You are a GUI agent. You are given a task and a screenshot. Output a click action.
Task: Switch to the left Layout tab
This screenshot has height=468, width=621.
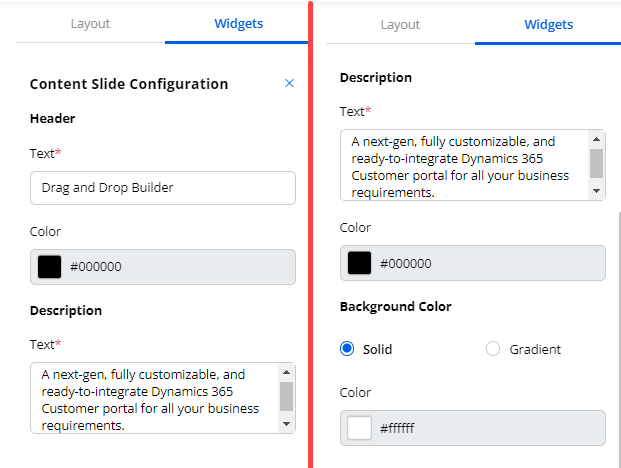[x=90, y=24]
